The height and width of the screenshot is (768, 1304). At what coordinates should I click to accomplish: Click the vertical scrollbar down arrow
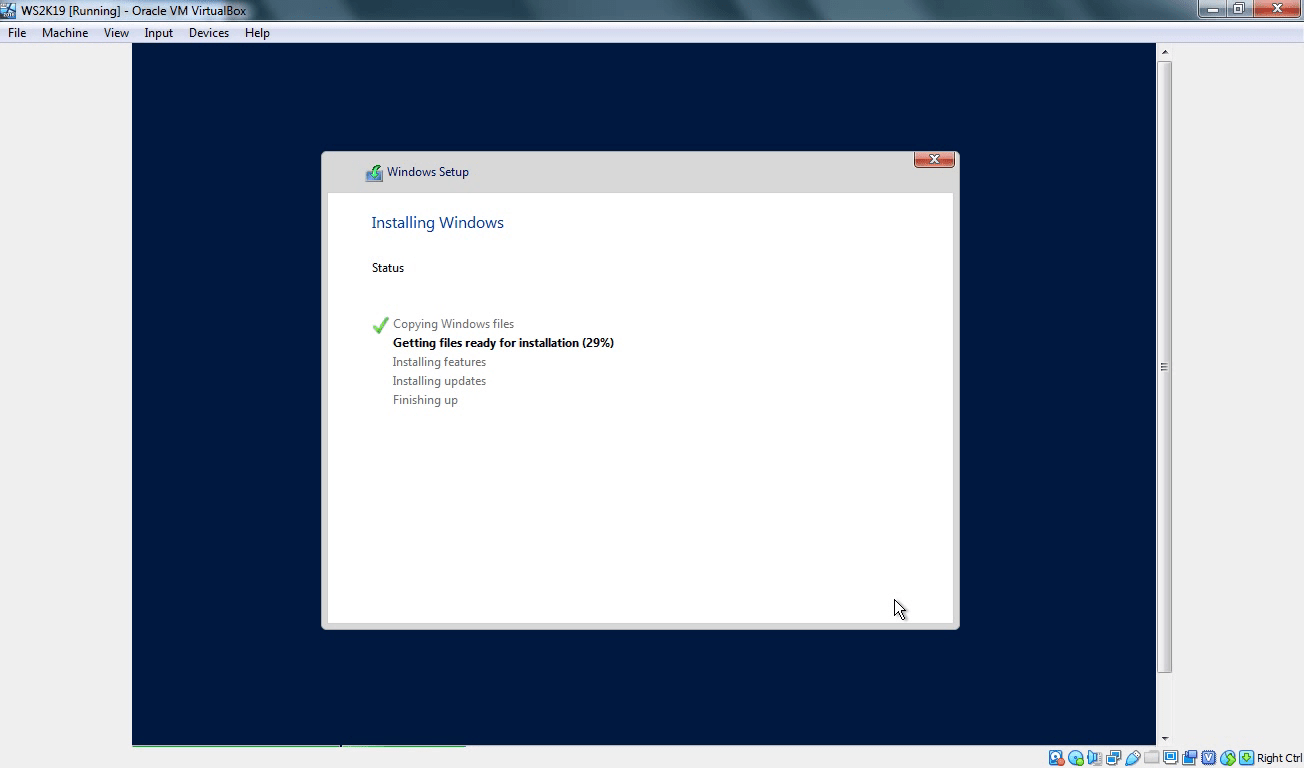pyautogui.click(x=1165, y=738)
